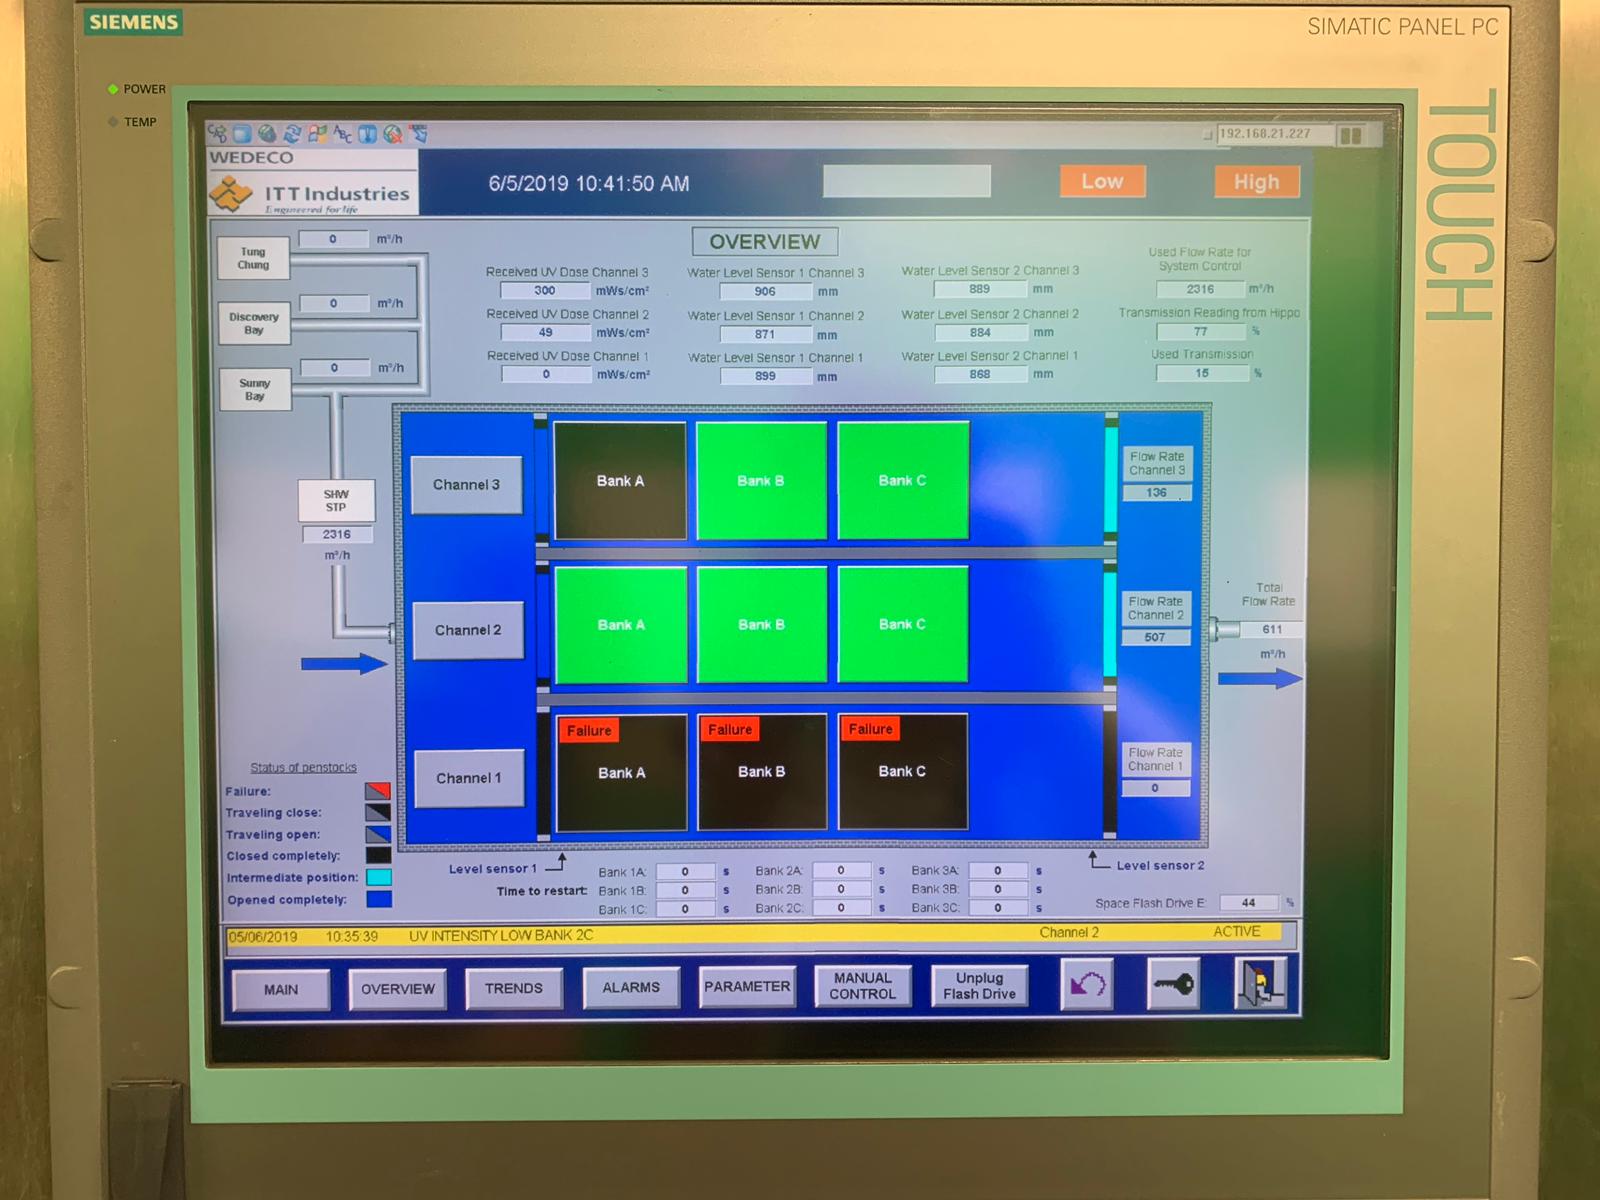Screen dimensions: 1600x1200
Task: Open the Channel 1 details
Action: click(x=469, y=778)
